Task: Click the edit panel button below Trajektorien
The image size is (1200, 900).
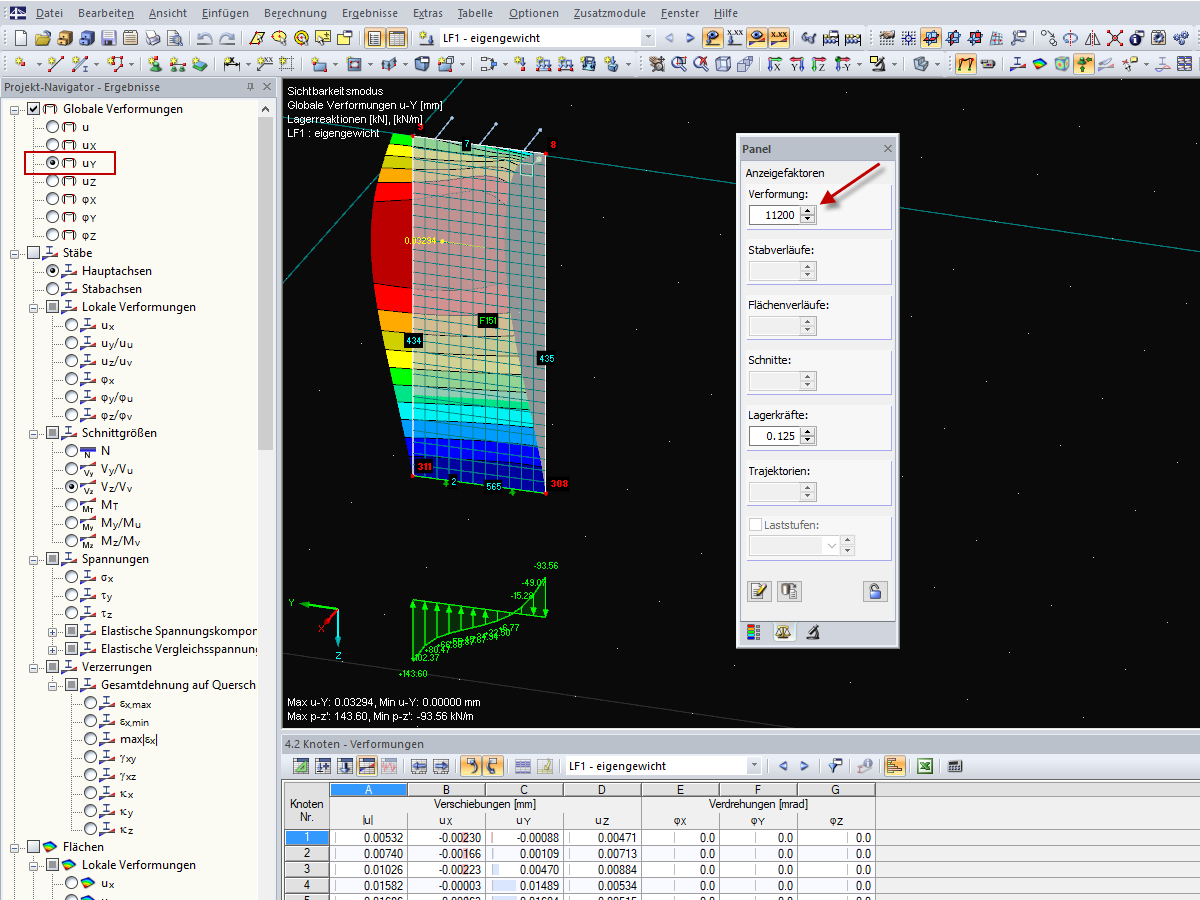Action: point(759,591)
